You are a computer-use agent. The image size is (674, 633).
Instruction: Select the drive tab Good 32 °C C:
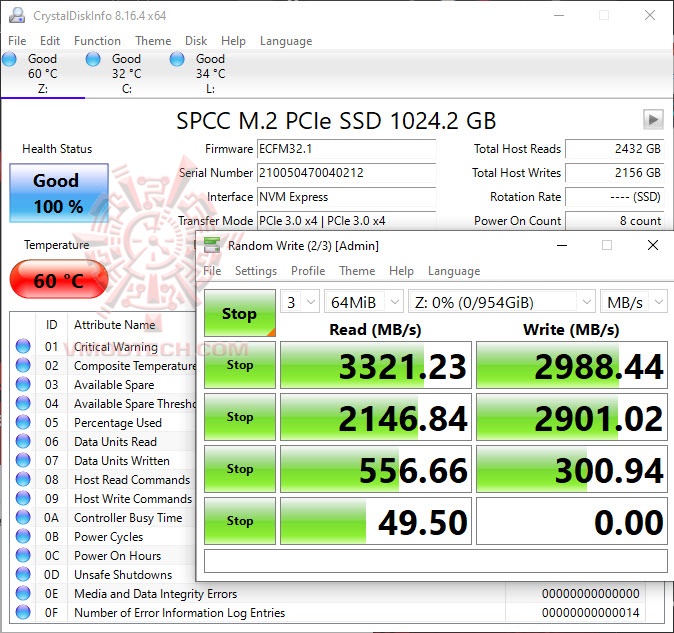pyautogui.click(x=127, y=73)
